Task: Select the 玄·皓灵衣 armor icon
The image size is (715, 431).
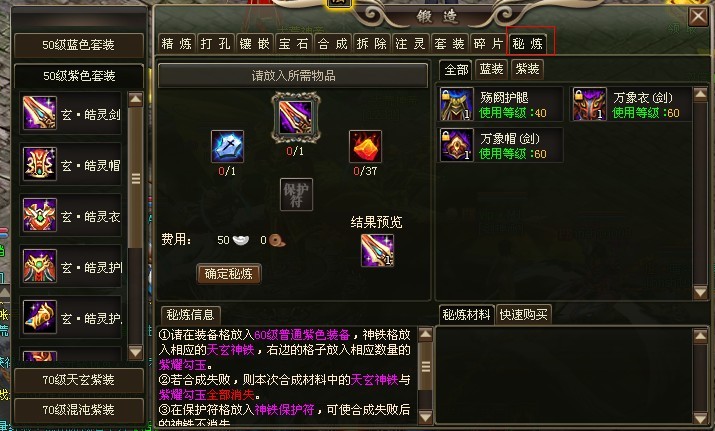Action: click(40, 215)
